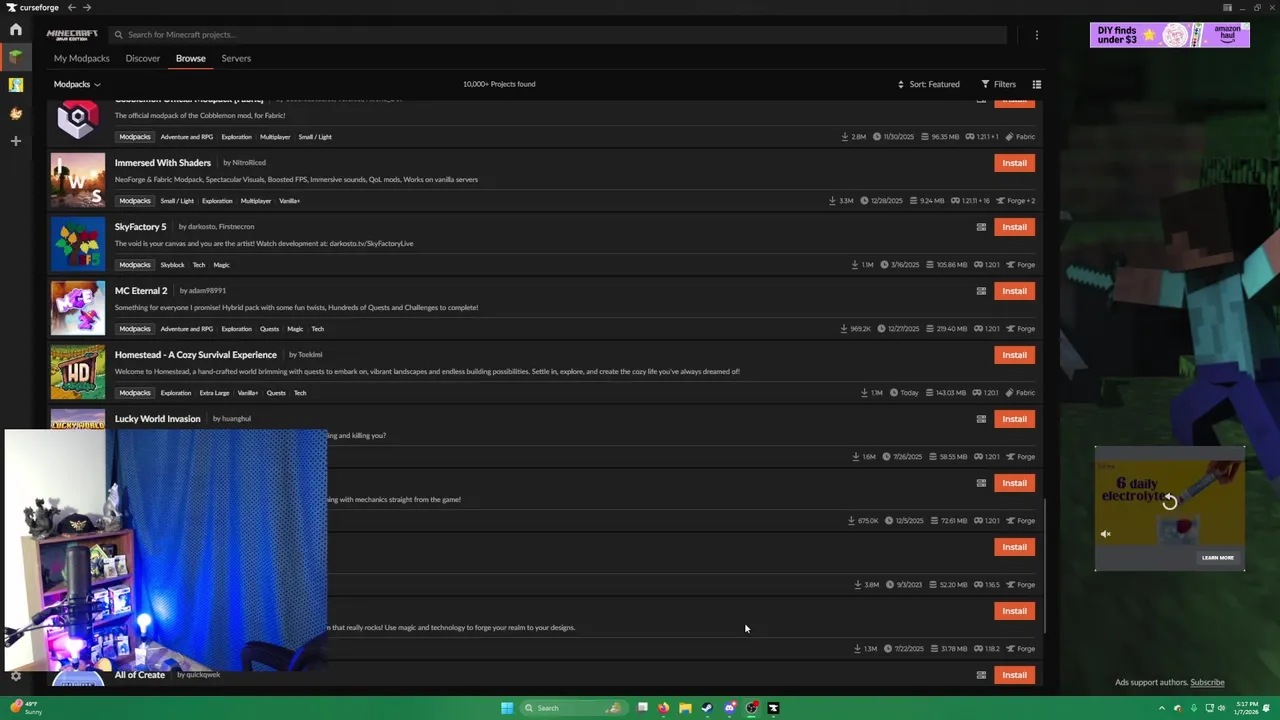Switch to the list view layout icon
The image size is (1280, 720).
pyautogui.click(x=1037, y=84)
